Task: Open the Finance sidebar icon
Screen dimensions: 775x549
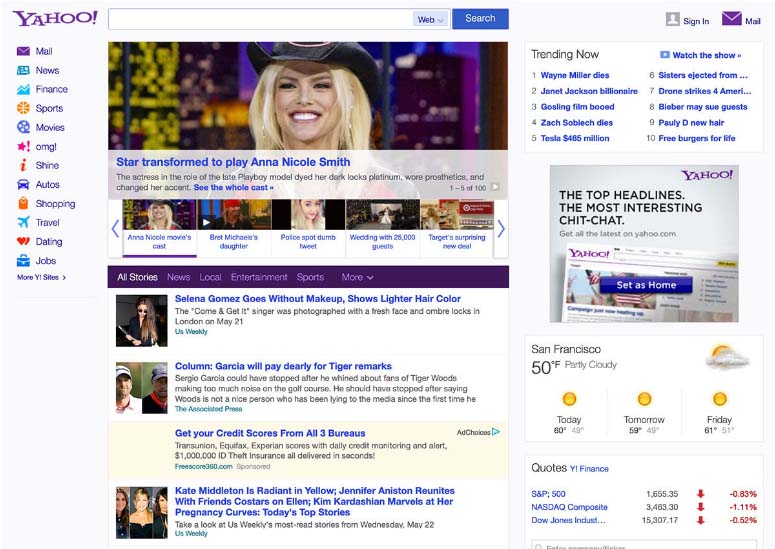Action: click(x=23, y=89)
